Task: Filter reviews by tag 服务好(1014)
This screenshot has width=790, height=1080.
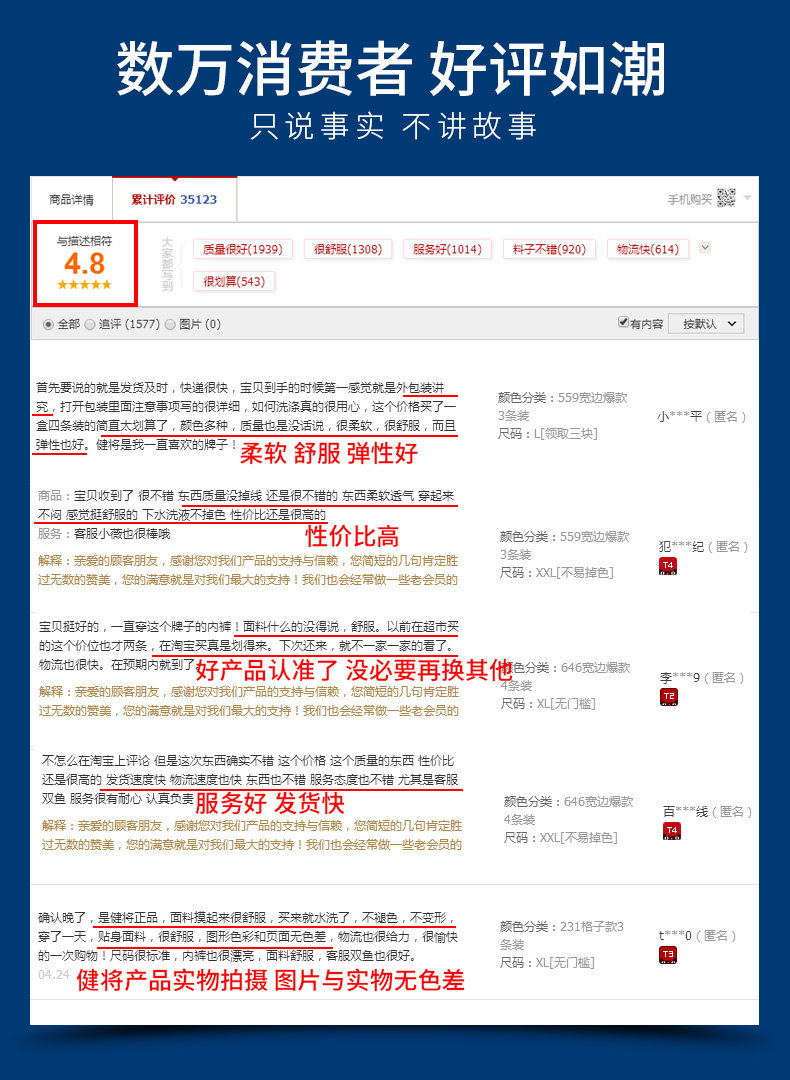Action: pyautogui.click(x=447, y=249)
